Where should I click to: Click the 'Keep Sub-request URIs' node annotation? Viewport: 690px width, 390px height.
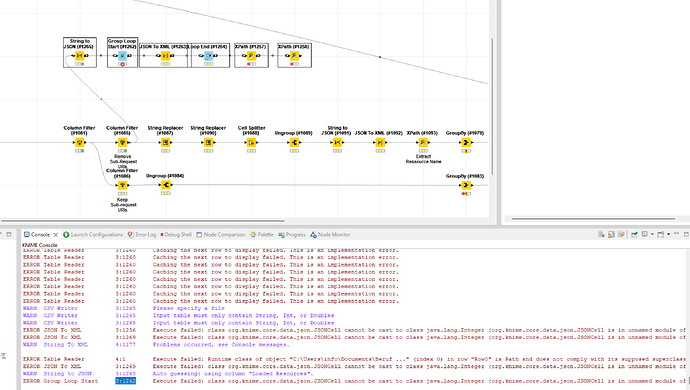point(123,205)
